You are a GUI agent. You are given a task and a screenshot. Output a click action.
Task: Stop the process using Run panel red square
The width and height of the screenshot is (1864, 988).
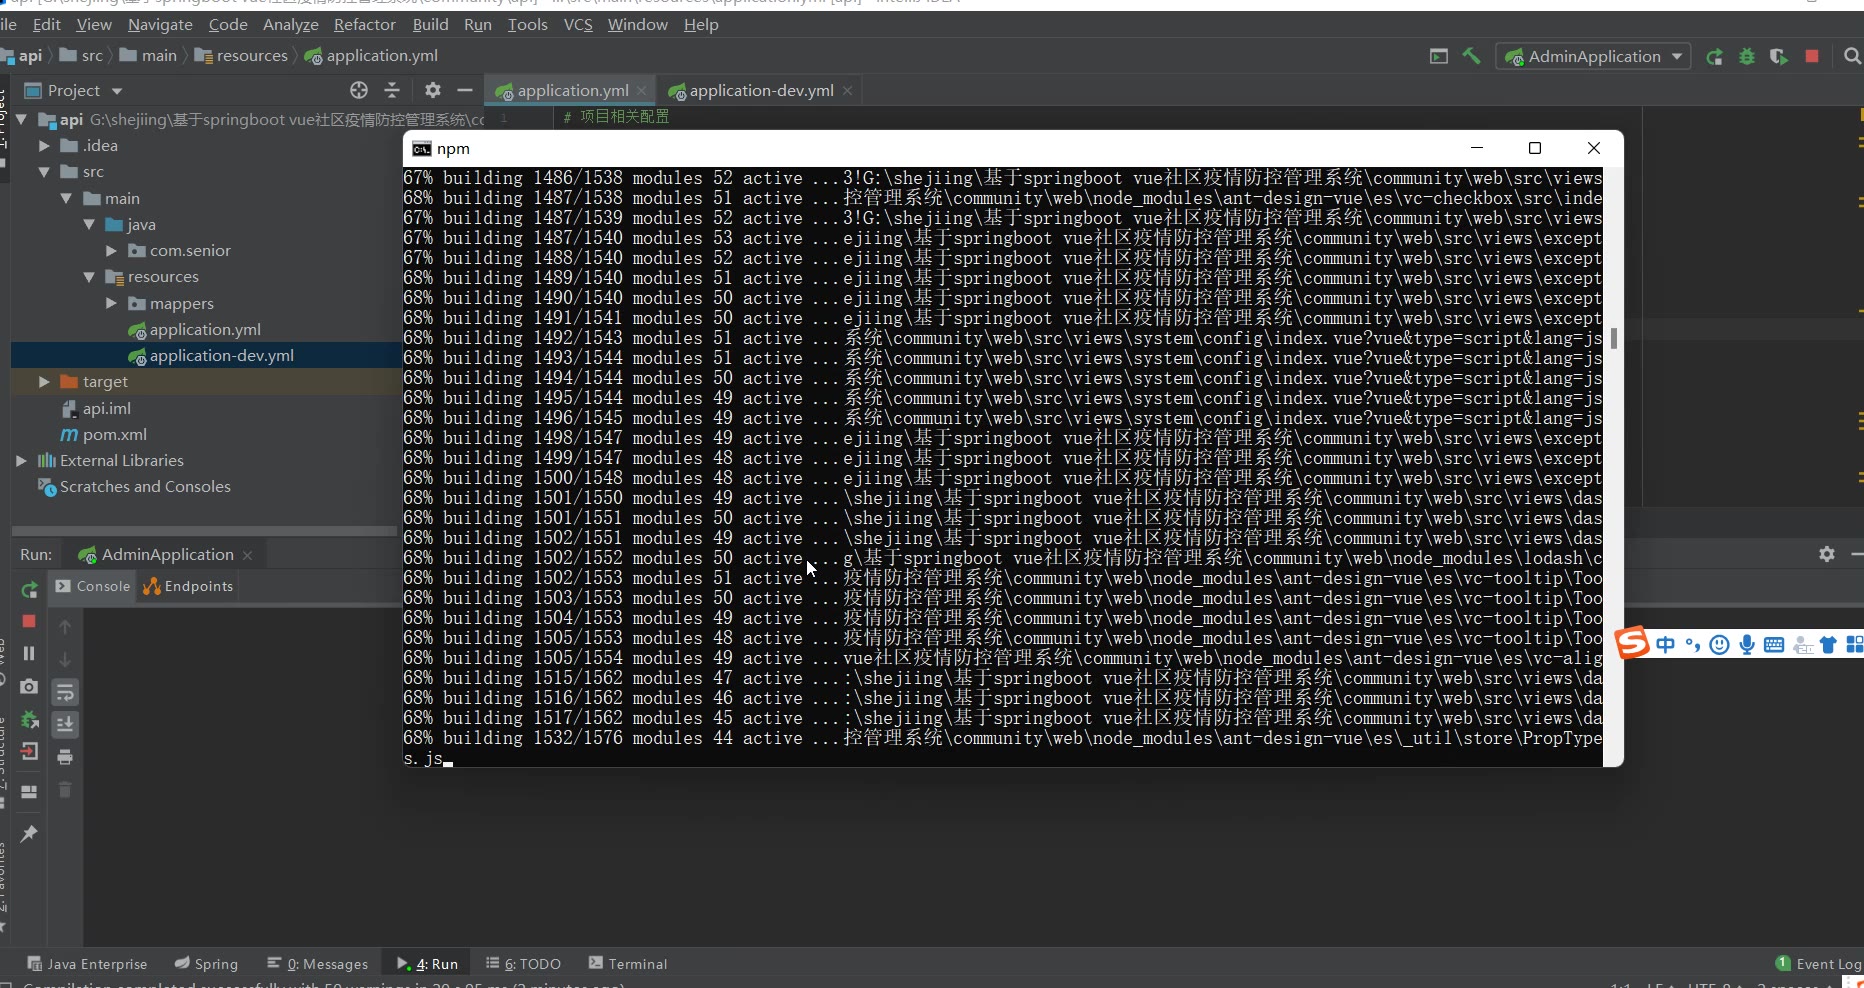(x=29, y=621)
